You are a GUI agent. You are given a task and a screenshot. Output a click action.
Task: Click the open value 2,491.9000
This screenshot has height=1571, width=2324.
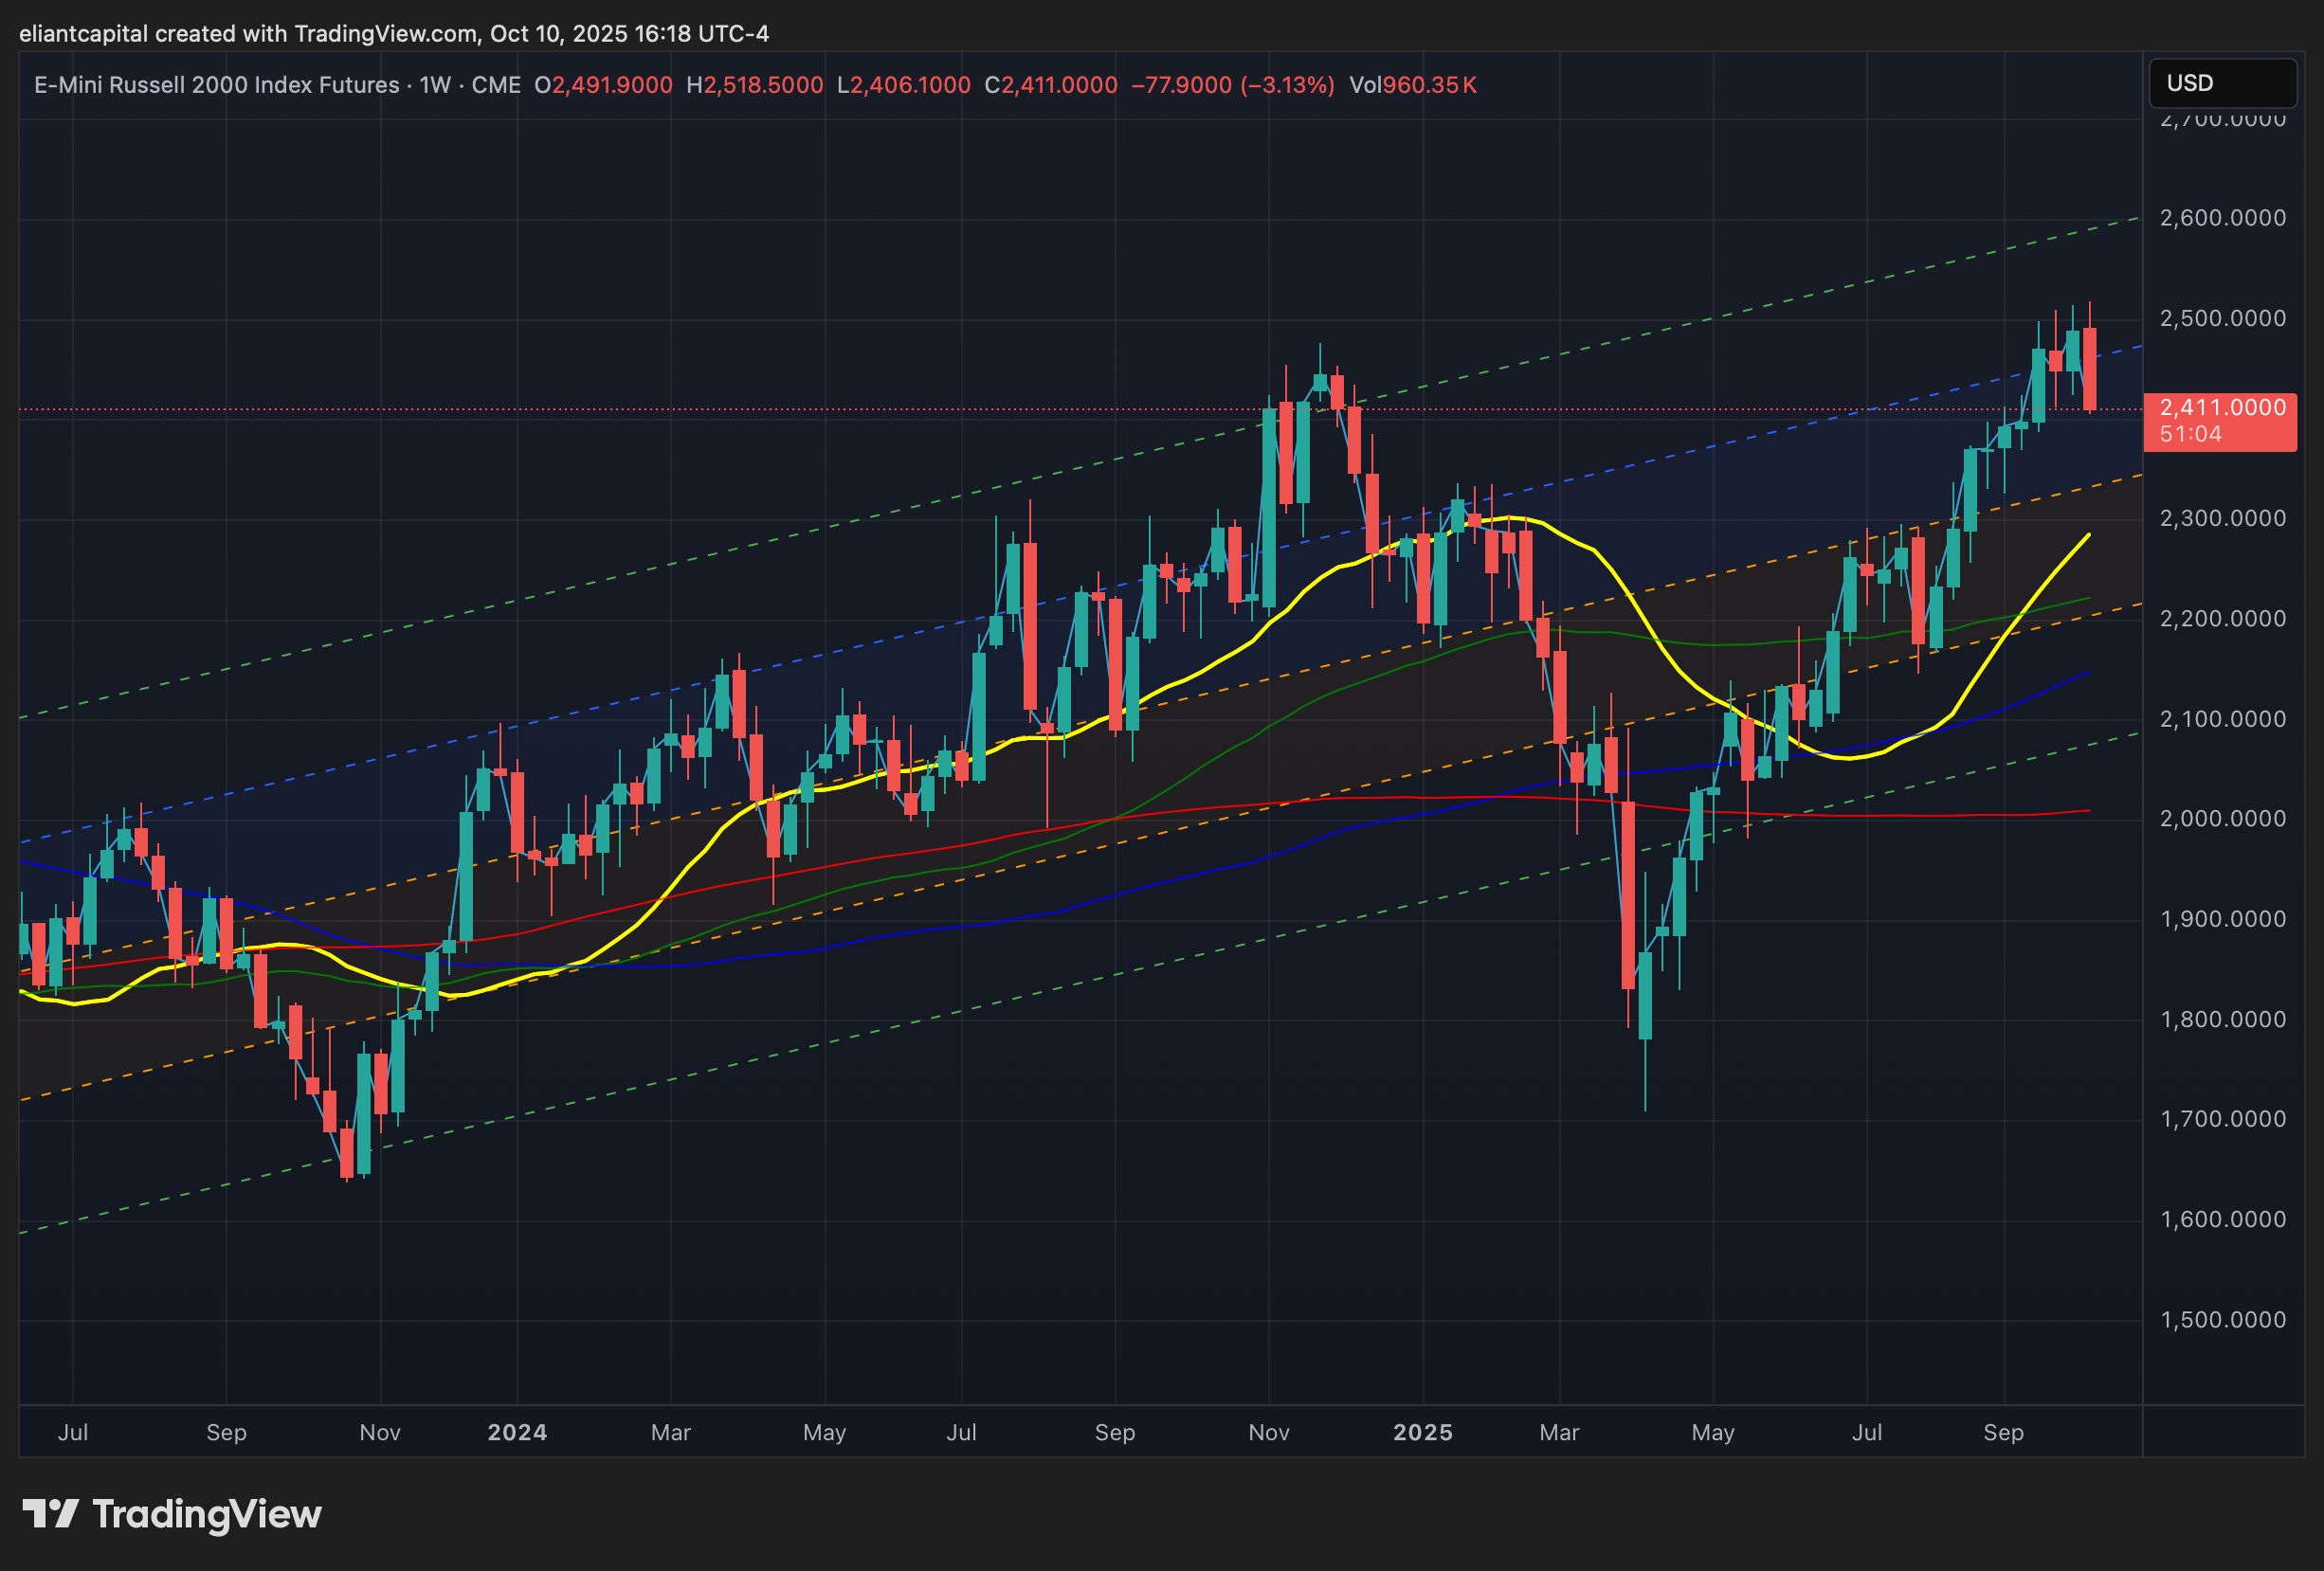point(612,85)
